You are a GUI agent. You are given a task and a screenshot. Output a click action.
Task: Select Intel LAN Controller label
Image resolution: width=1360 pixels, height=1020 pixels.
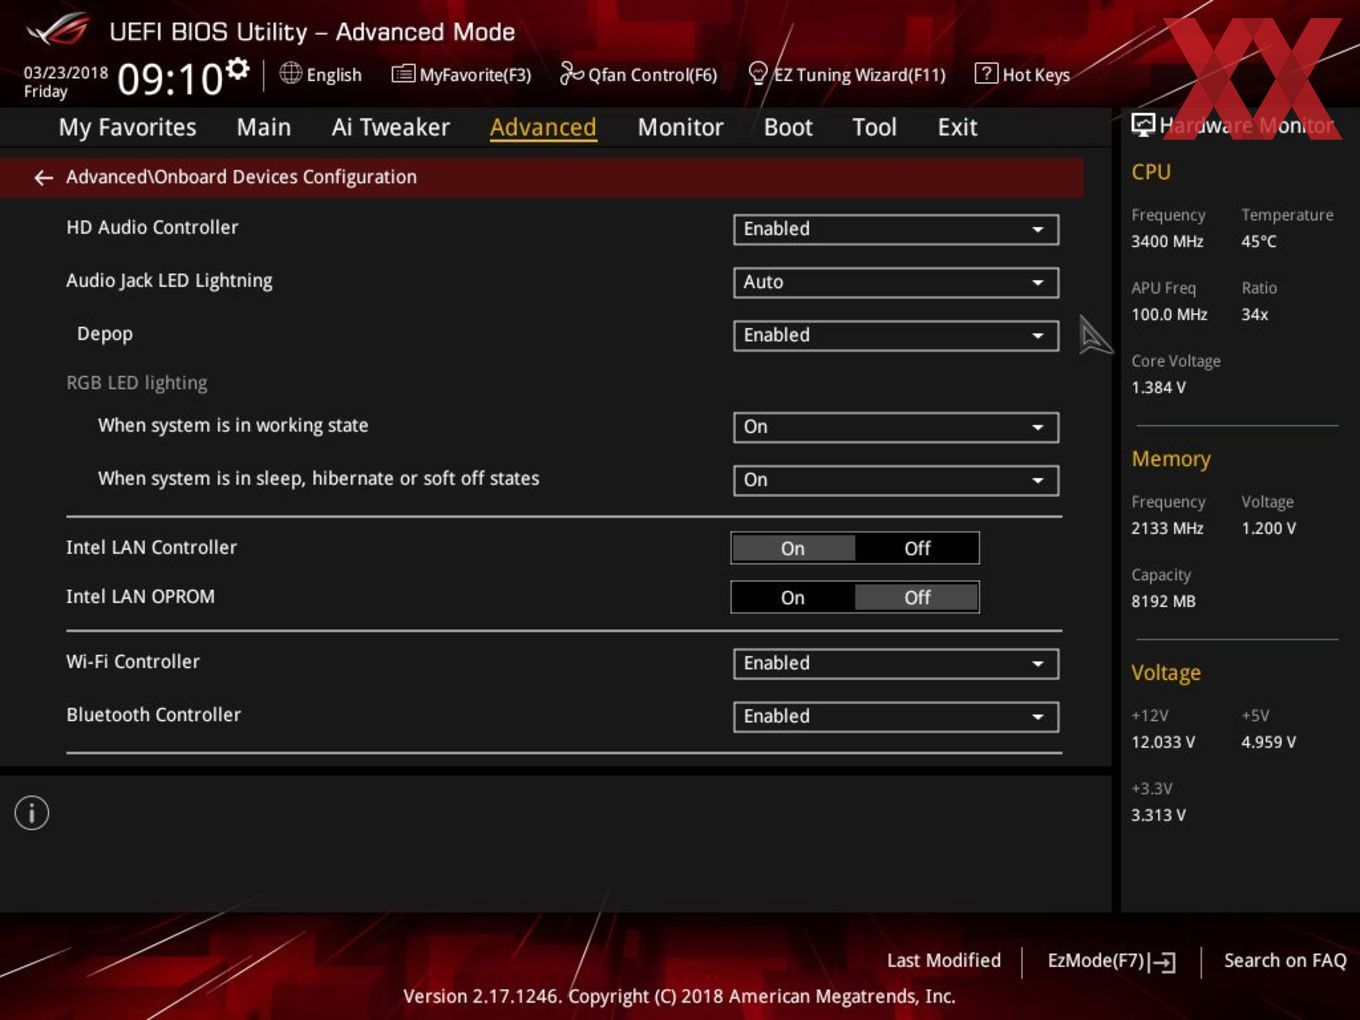[x=151, y=547]
